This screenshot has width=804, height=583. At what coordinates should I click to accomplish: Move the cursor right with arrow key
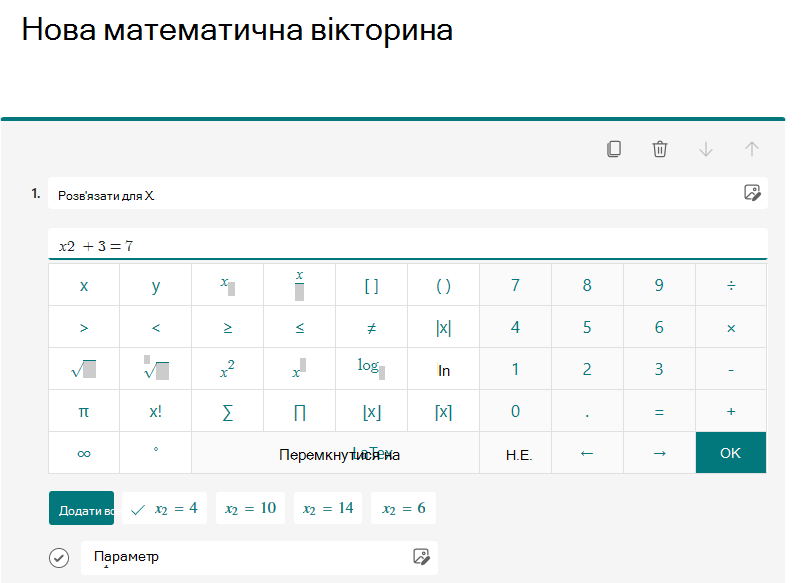pyautogui.click(x=659, y=453)
